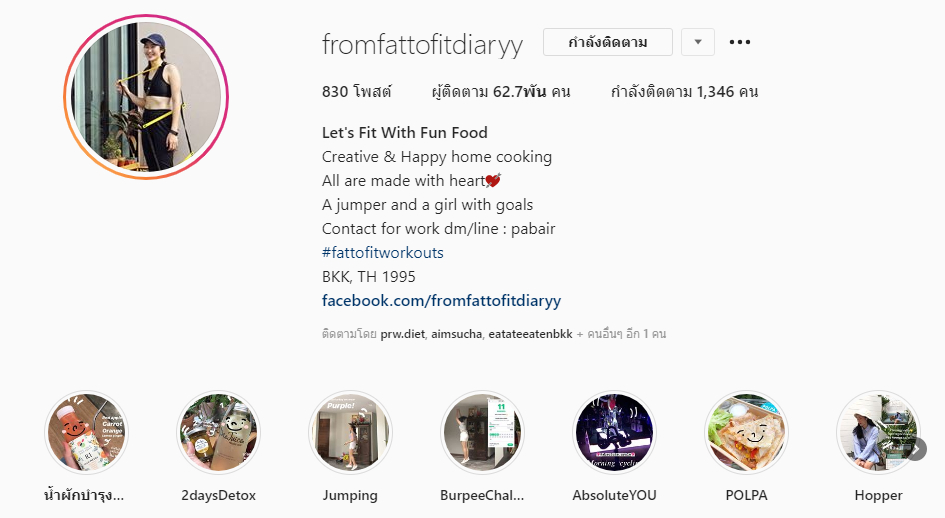The width and height of the screenshot is (945, 518).
Task: Open the Hopper story highlight
Action: tap(878, 432)
